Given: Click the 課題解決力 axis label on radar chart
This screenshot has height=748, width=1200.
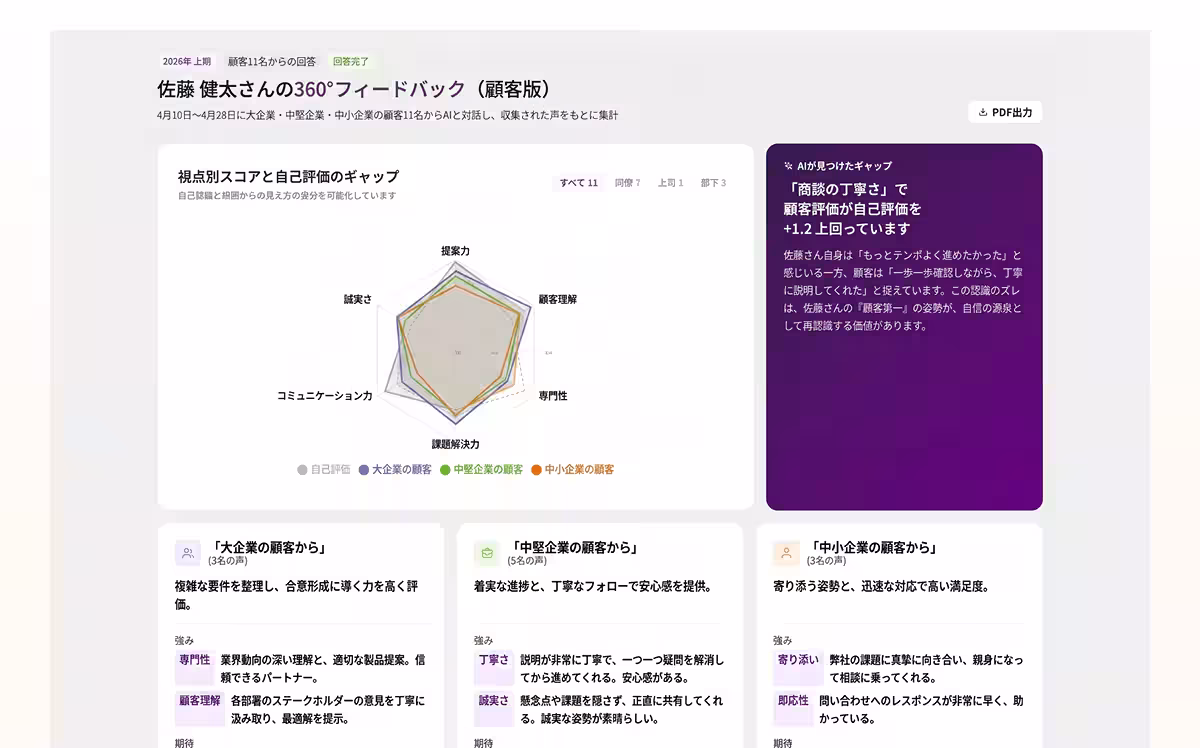Looking at the screenshot, I should [455, 444].
